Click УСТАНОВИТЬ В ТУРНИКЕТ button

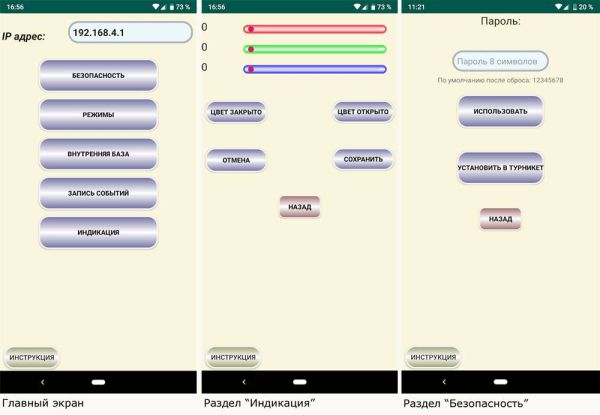tap(500, 168)
